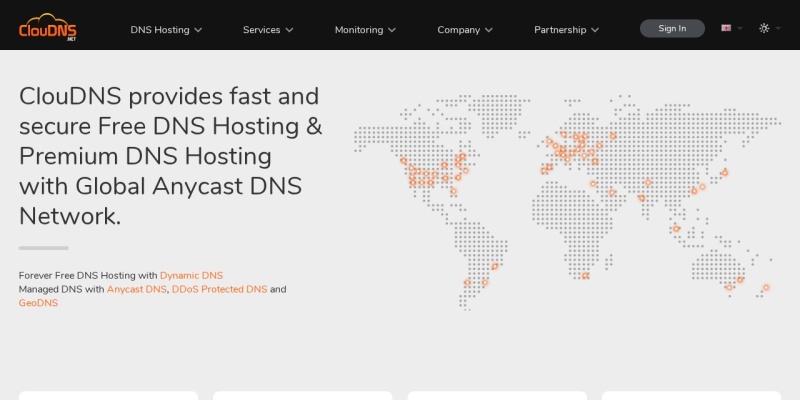Expand the Monitoring chevron arrow
The image size is (800, 400).
392,30
